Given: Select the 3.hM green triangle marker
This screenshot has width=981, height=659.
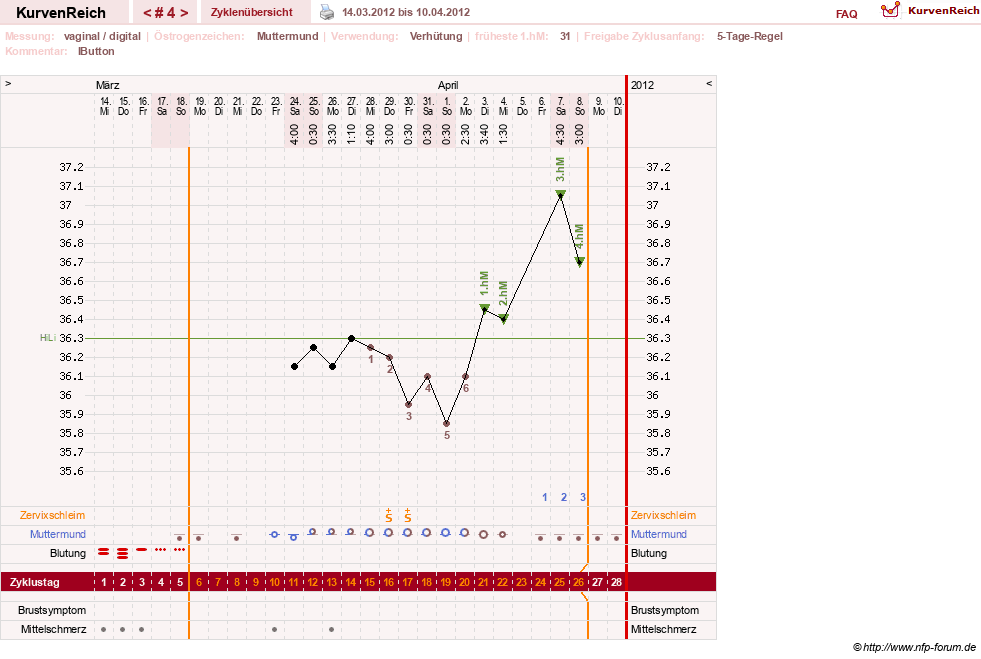Looking at the screenshot, I should pyautogui.click(x=561, y=194).
